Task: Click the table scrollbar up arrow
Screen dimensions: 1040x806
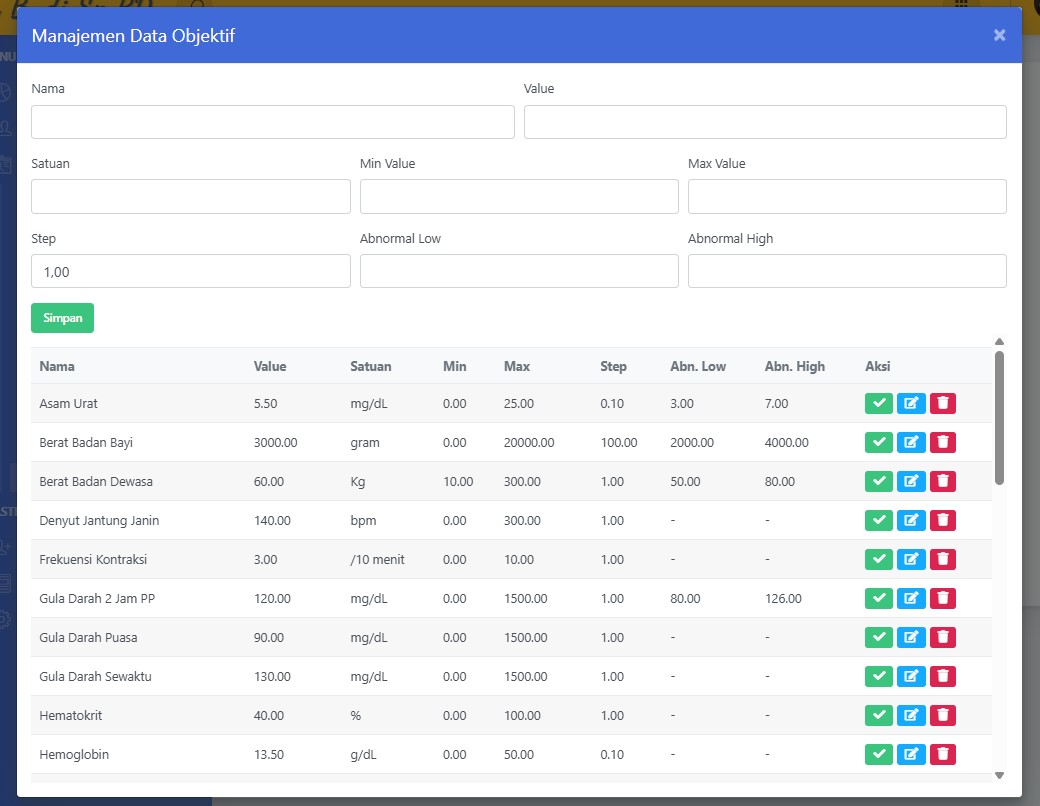Action: [999, 342]
